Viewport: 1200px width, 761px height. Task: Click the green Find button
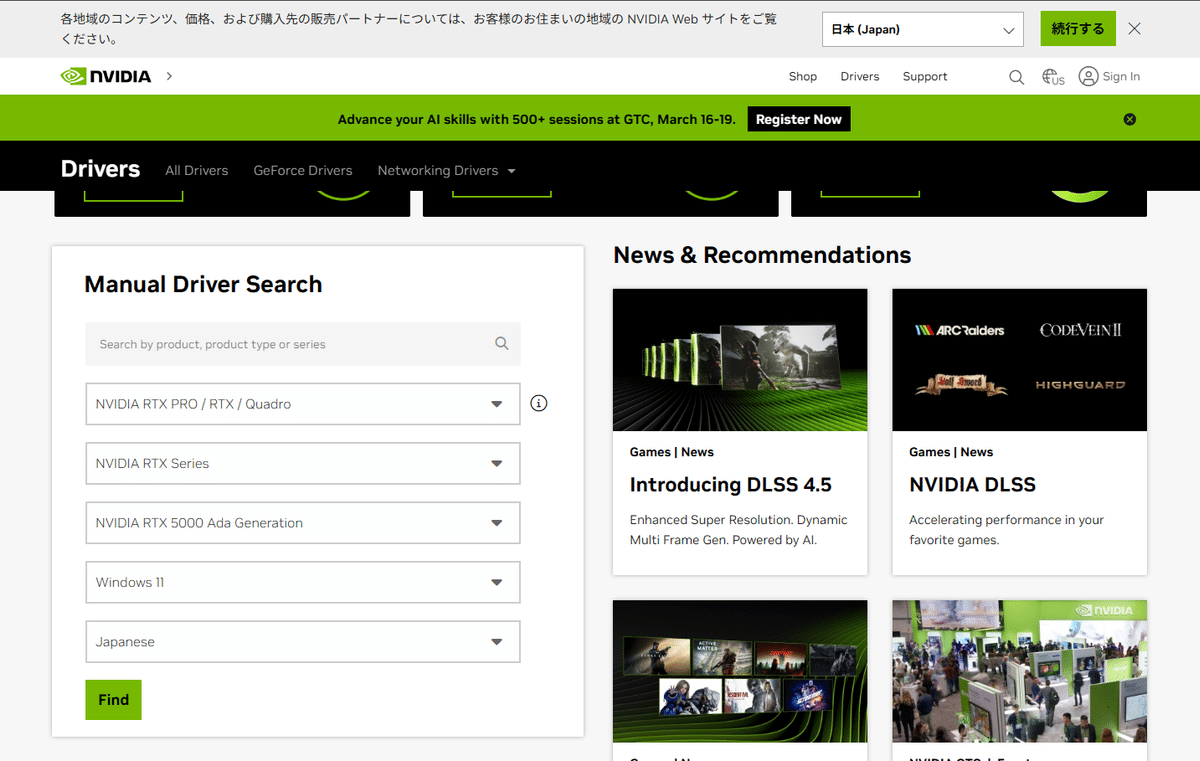click(113, 700)
